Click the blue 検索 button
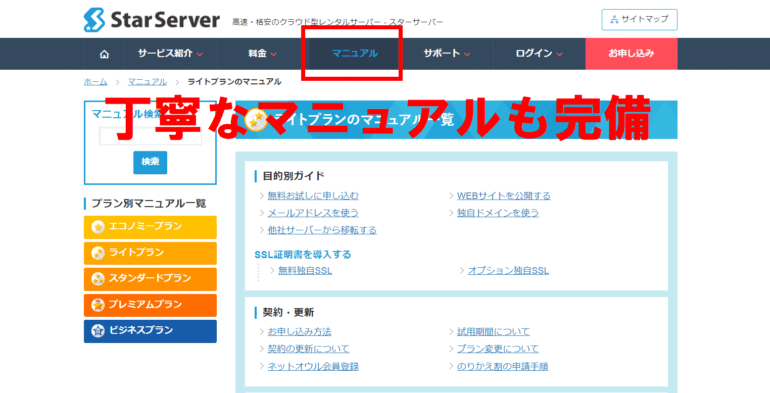This screenshot has width=770, height=393. (x=150, y=162)
